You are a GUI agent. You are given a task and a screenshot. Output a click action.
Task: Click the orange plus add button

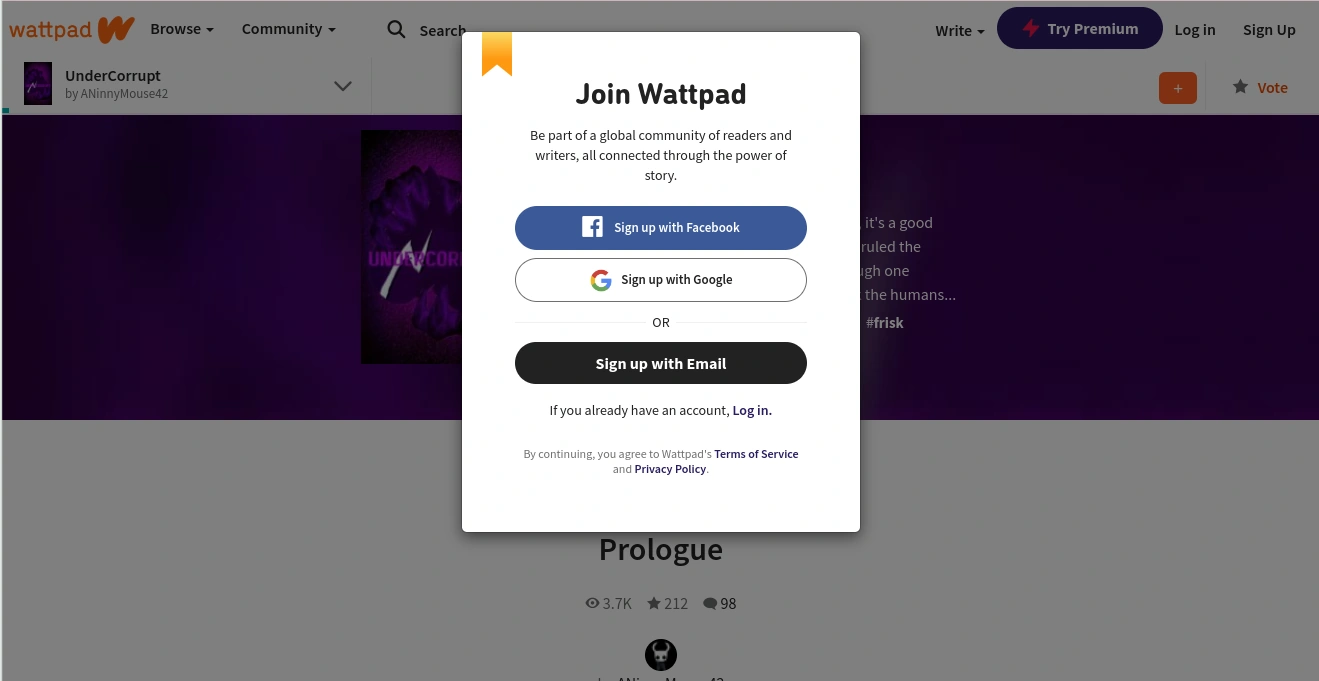(1177, 88)
